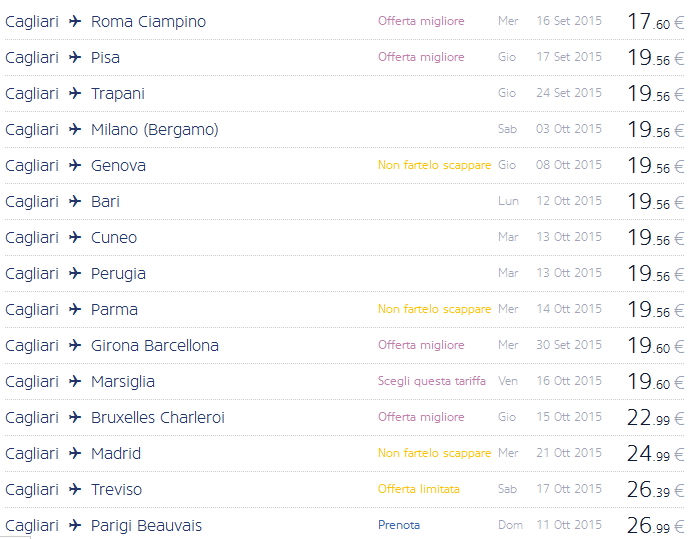This screenshot has width=691, height=539.
Task: Click the airplane icon beside Genova
Action: (x=75, y=165)
